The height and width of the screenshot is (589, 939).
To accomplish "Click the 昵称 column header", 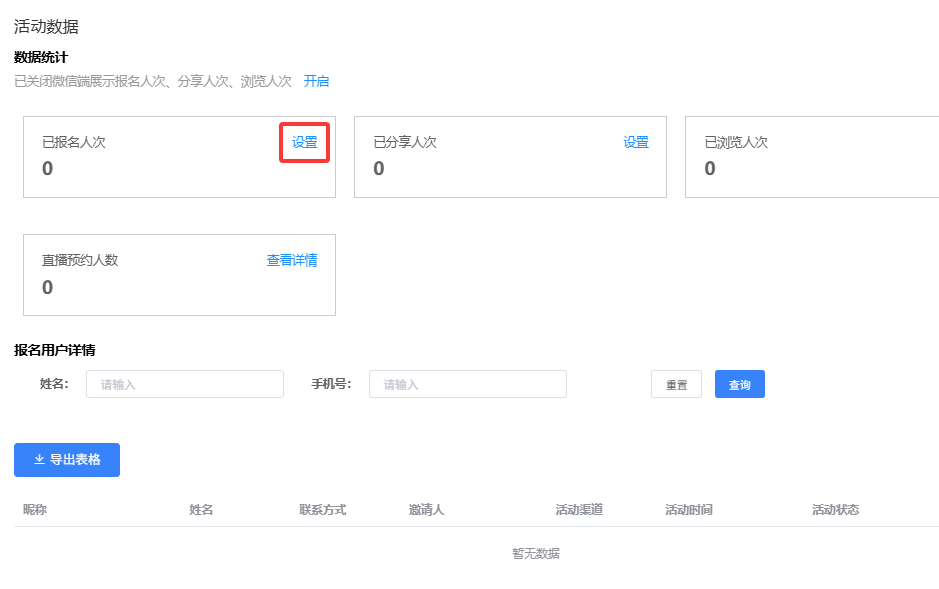I will 35,510.
